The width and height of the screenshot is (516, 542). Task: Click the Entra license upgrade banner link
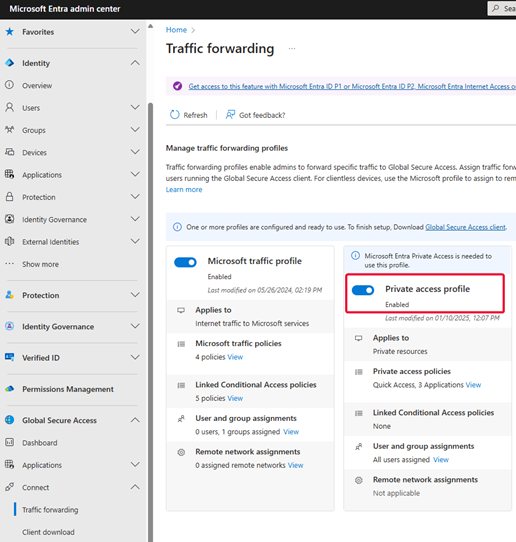point(352,86)
